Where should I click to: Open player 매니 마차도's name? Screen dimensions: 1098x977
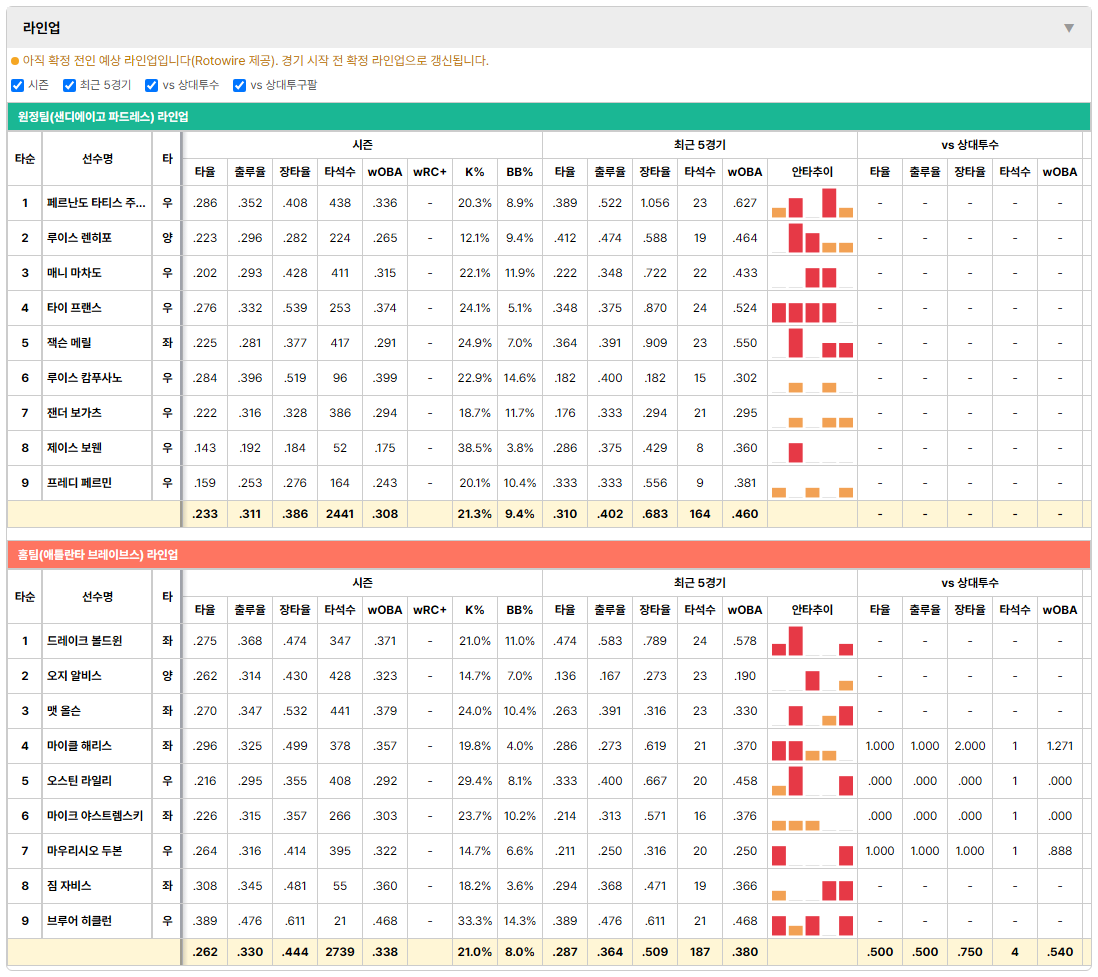[74, 273]
